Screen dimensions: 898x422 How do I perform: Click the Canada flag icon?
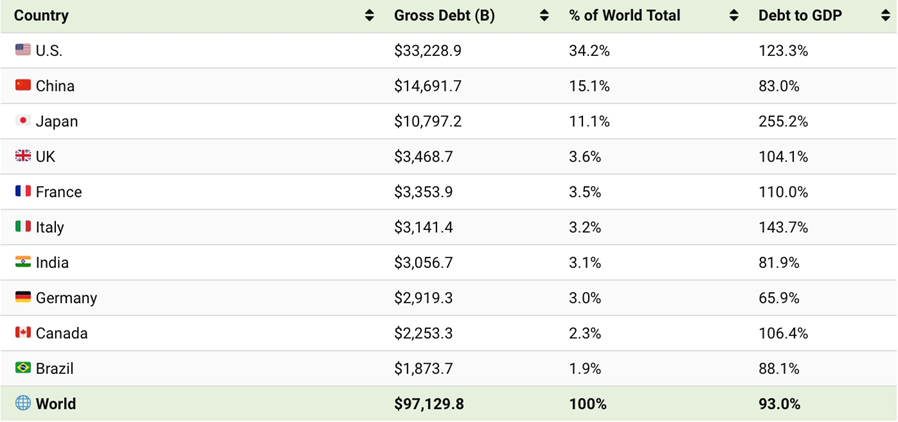coord(23,333)
